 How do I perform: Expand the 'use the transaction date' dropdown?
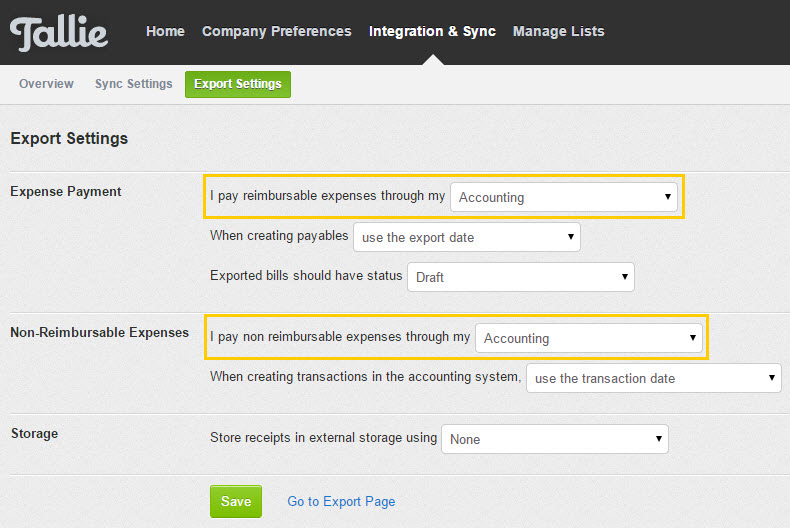click(654, 378)
